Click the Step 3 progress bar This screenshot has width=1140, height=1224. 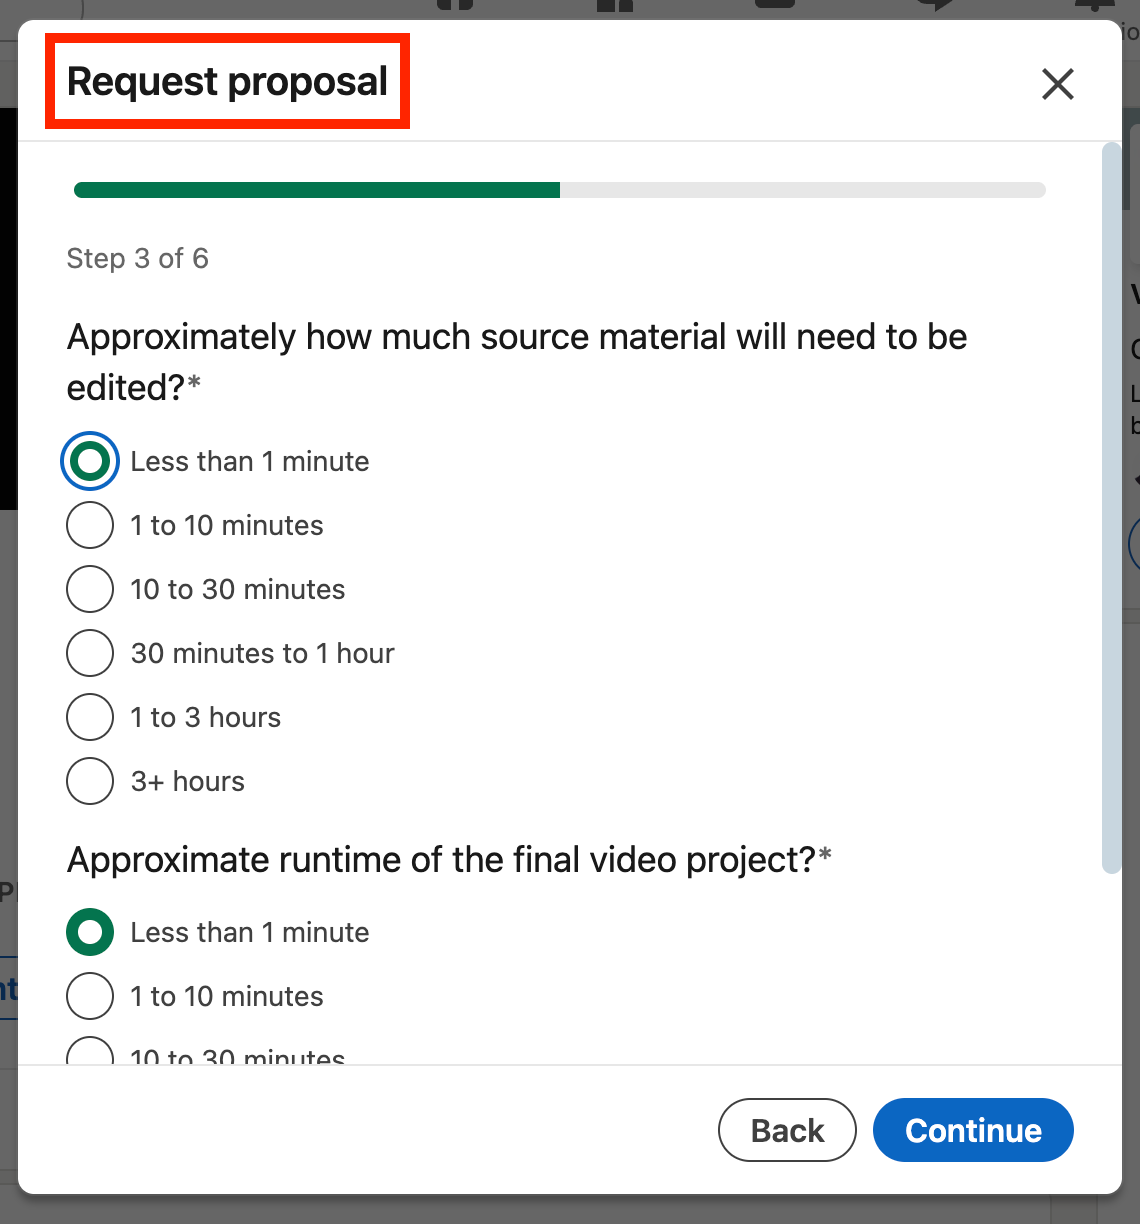pyautogui.click(x=560, y=190)
